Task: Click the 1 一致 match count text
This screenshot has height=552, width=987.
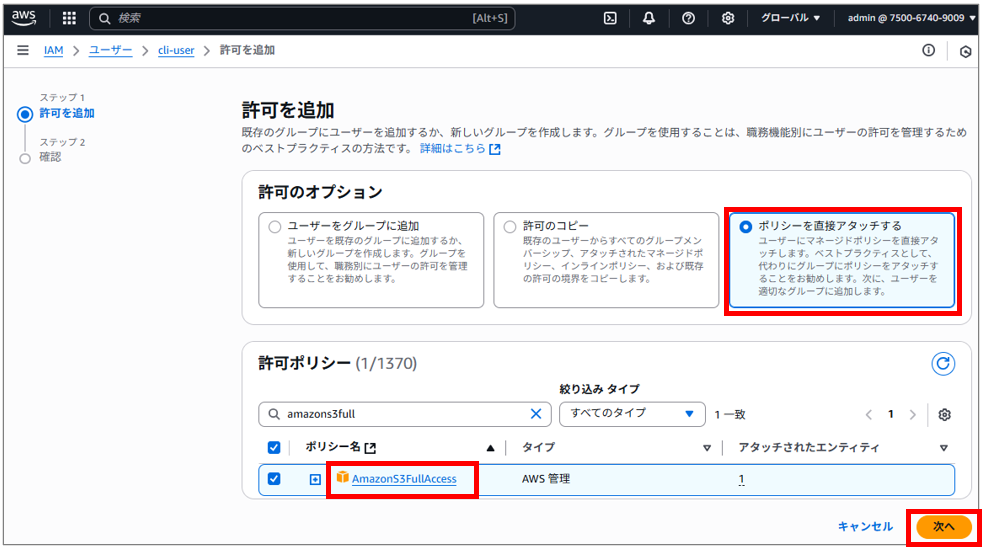Action: click(730, 414)
